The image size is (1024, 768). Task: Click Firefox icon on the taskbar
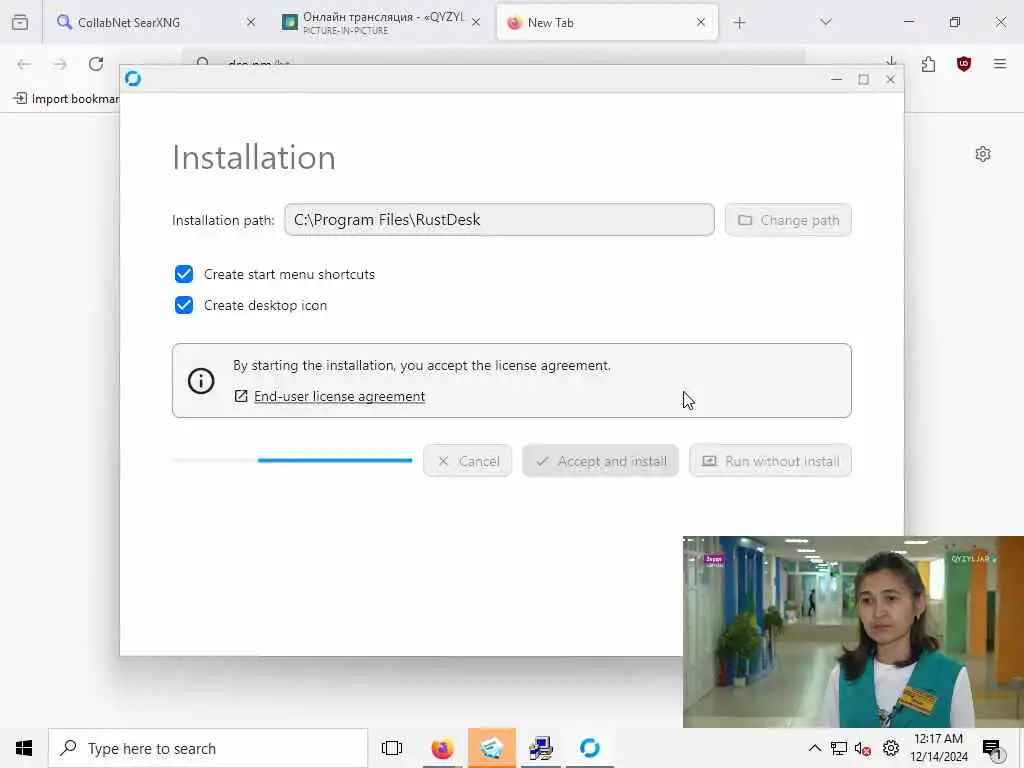click(442, 748)
